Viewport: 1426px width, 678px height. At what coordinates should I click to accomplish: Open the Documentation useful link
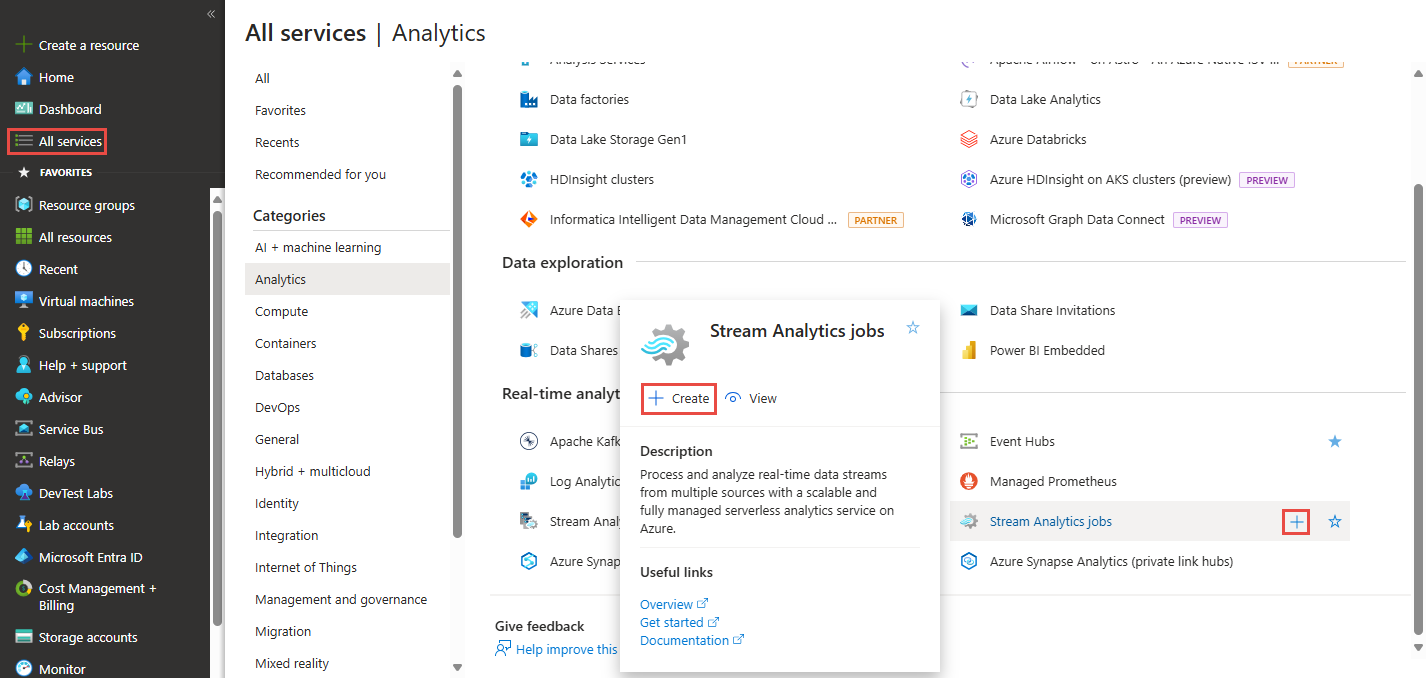(x=692, y=640)
